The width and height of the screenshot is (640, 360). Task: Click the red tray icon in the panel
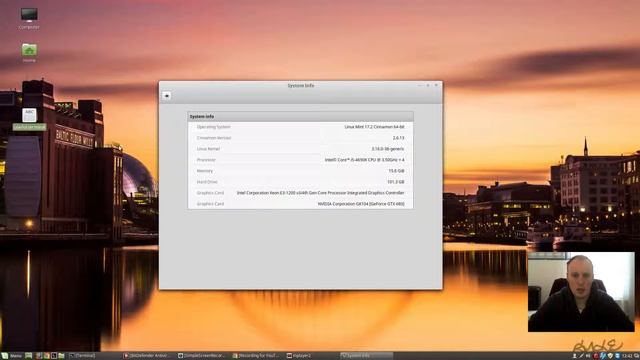[x=596, y=356]
